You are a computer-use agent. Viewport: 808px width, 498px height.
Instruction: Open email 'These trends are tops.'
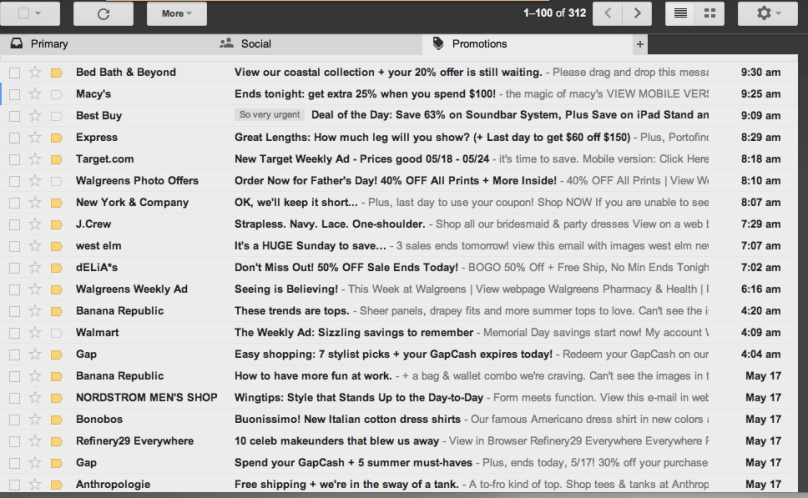coord(292,311)
